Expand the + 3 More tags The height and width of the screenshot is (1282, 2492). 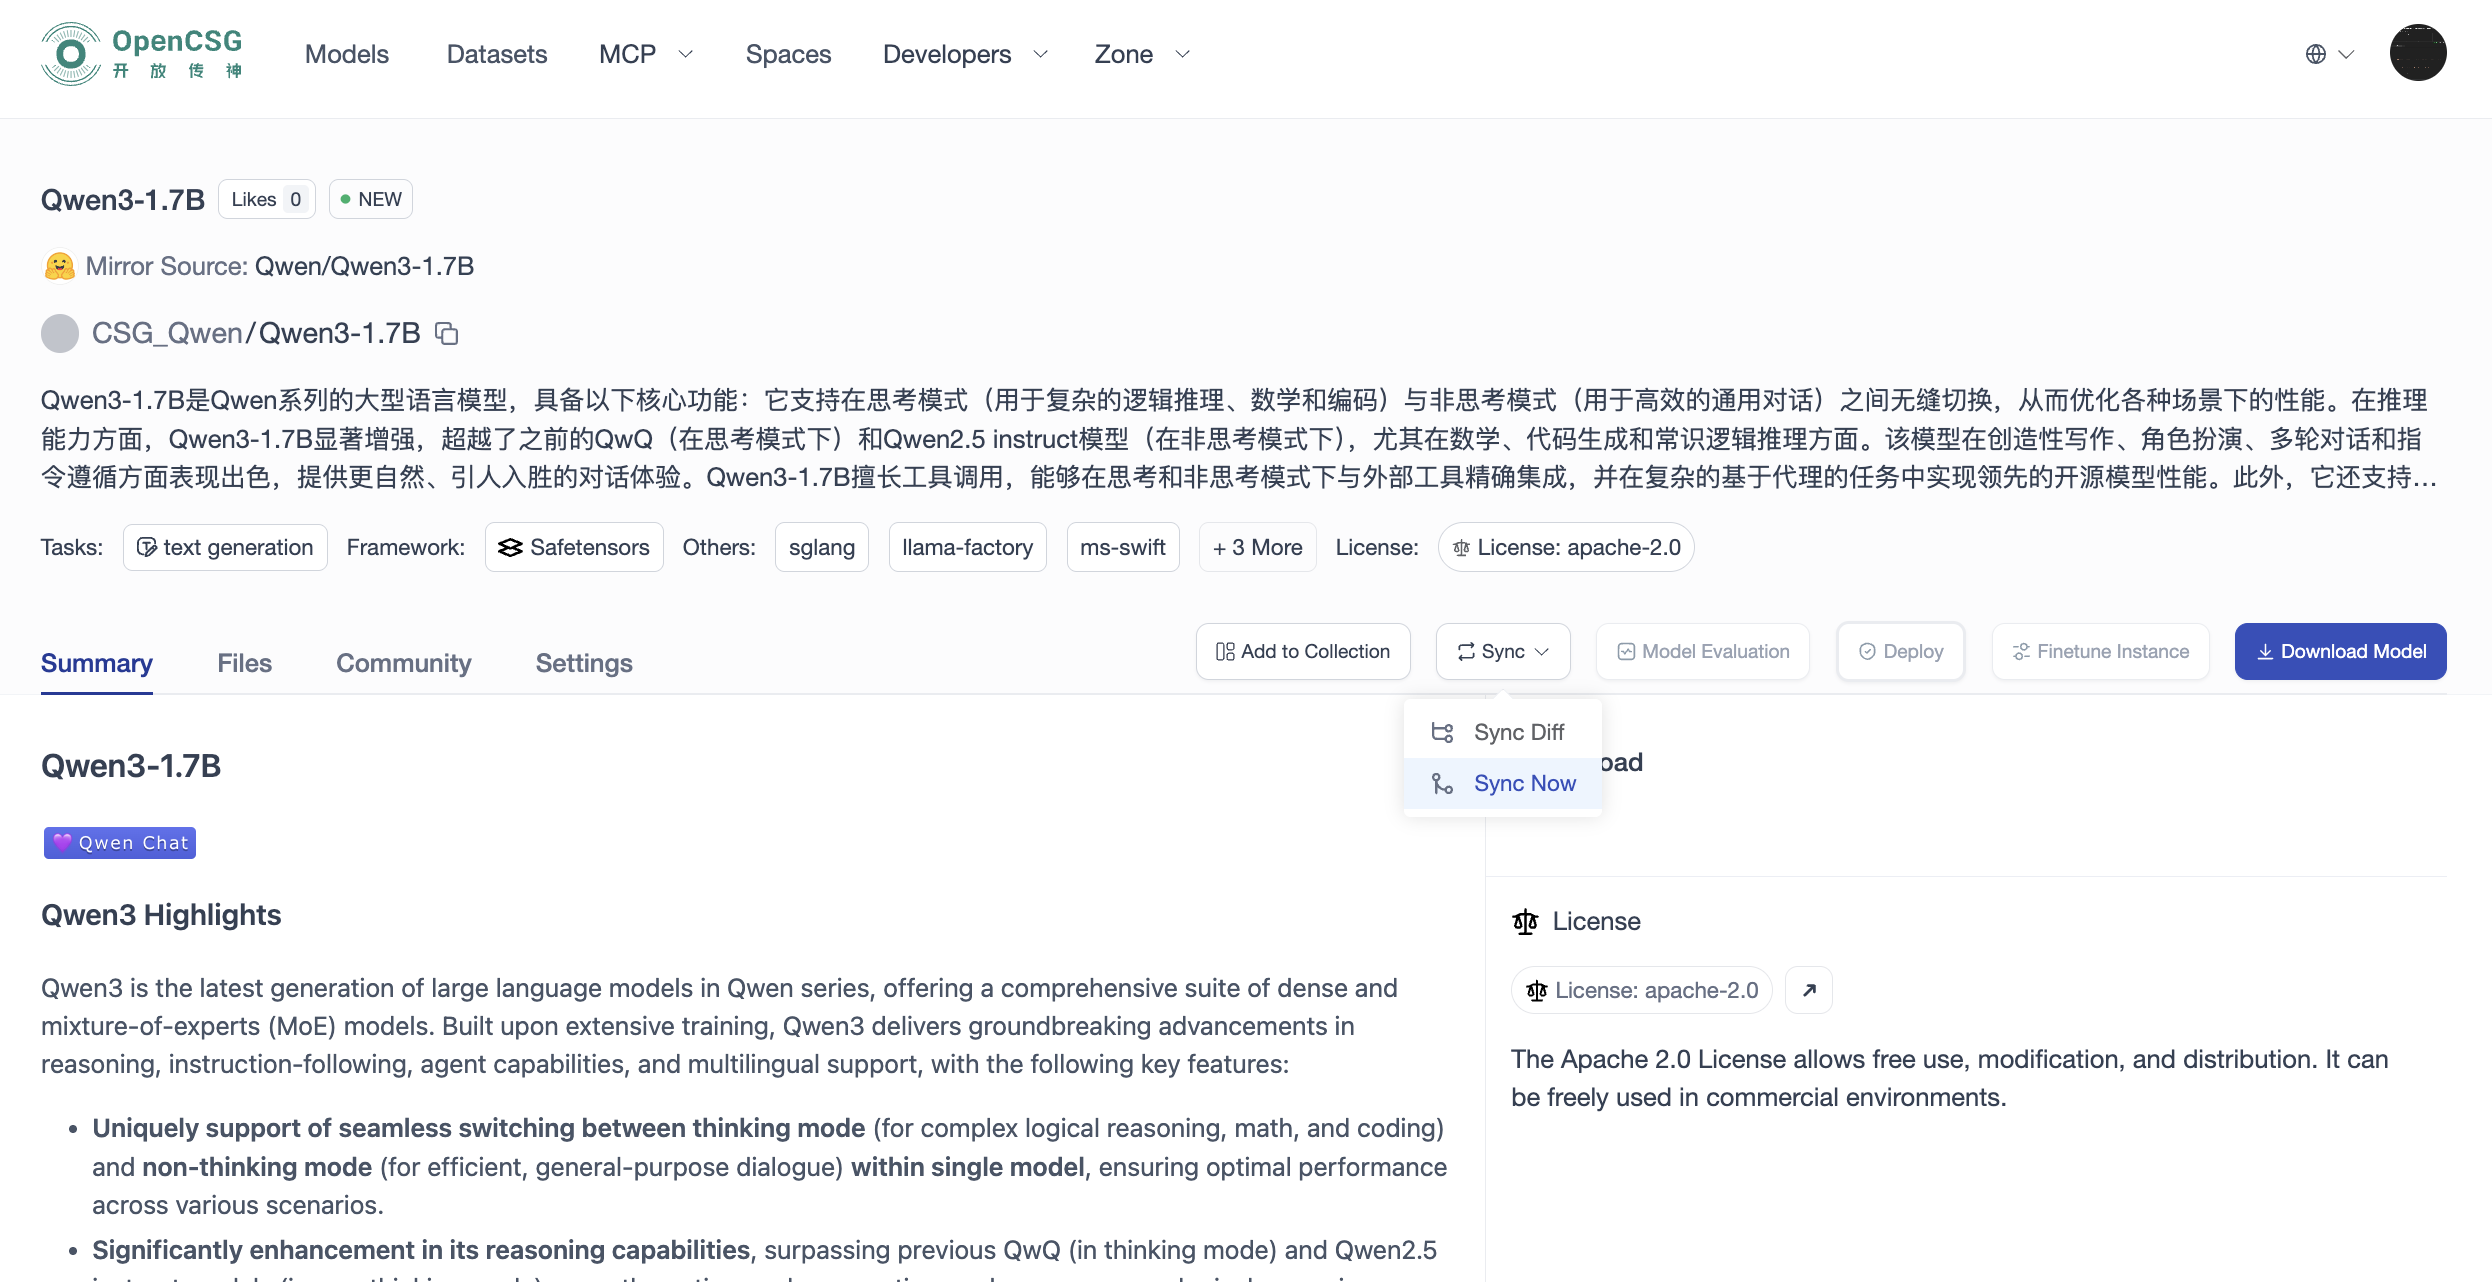point(1257,548)
